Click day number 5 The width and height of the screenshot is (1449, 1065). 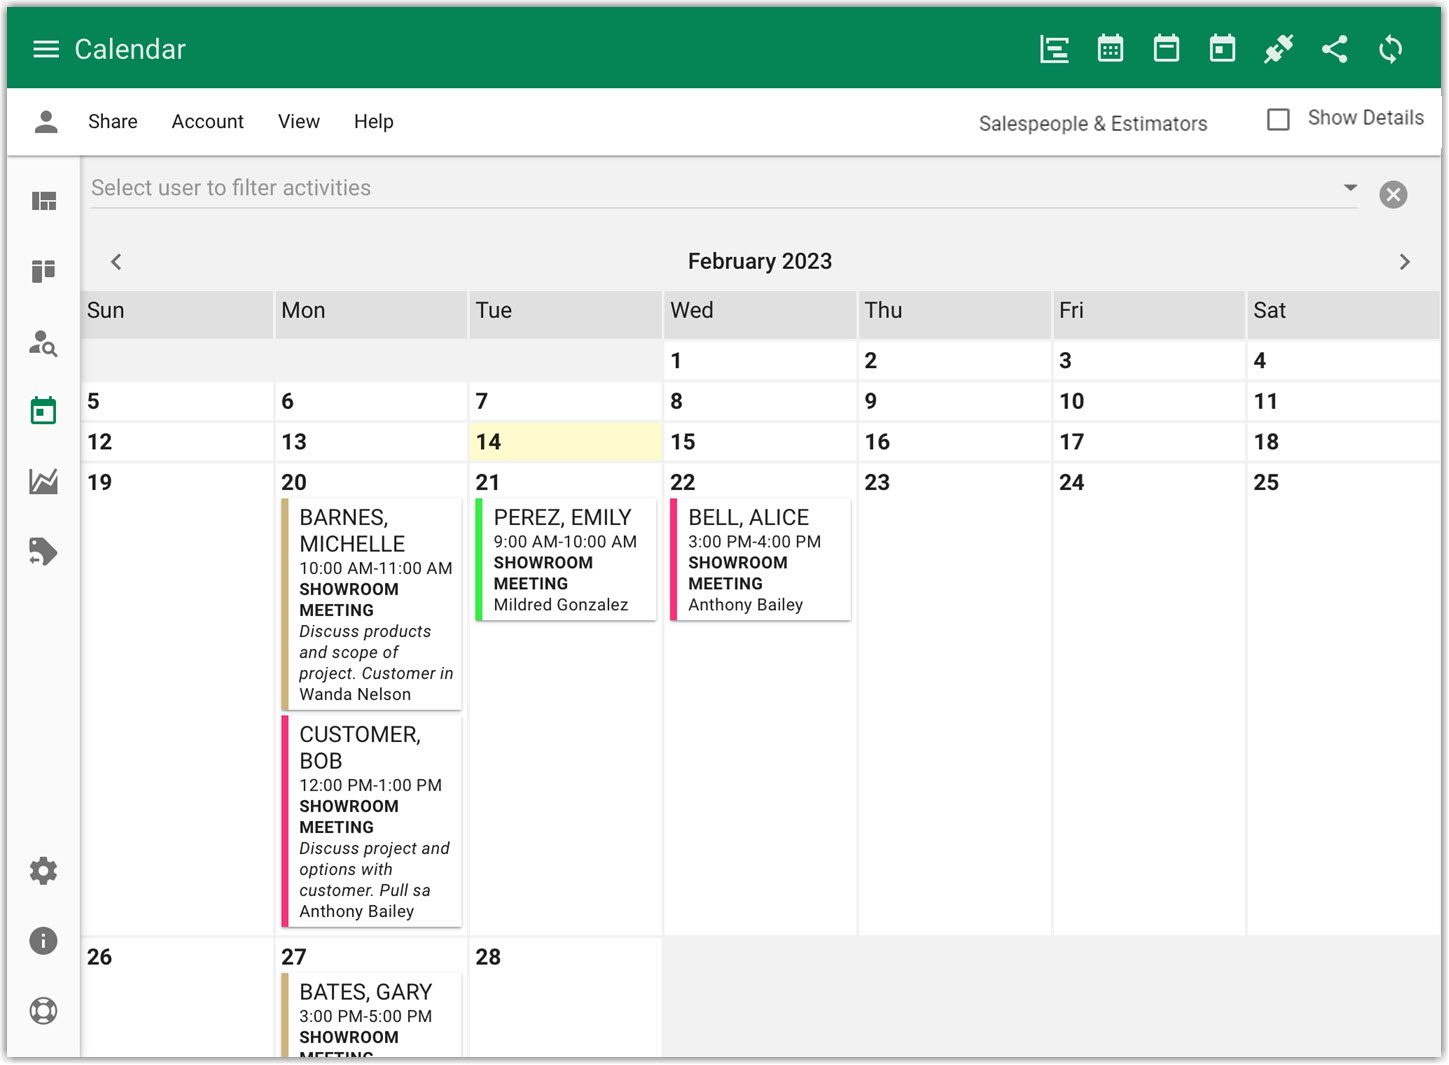pos(93,402)
